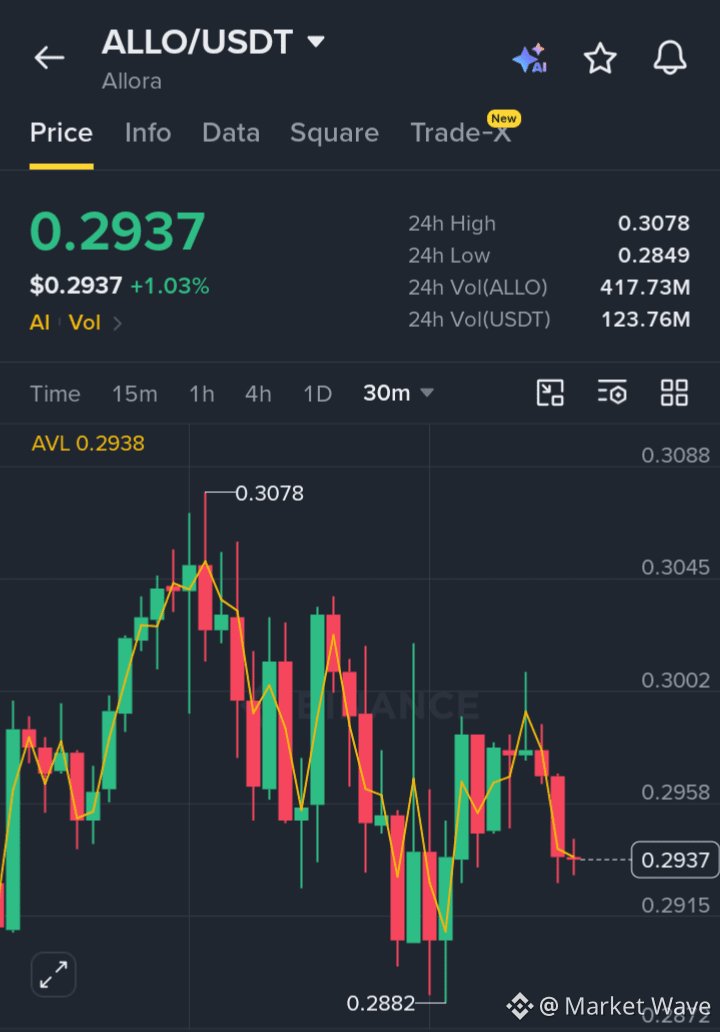Image resolution: width=720 pixels, height=1032 pixels.
Task: Switch to the Square tab
Action: pos(334,133)
